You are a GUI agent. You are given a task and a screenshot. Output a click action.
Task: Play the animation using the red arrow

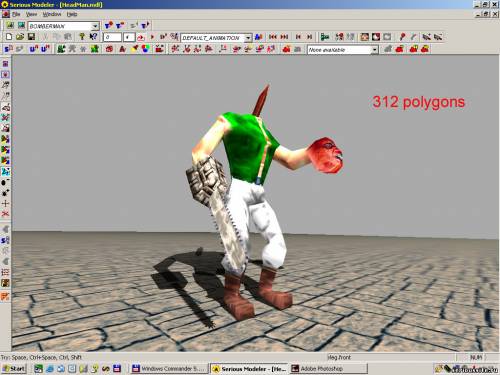coord(152,37)
